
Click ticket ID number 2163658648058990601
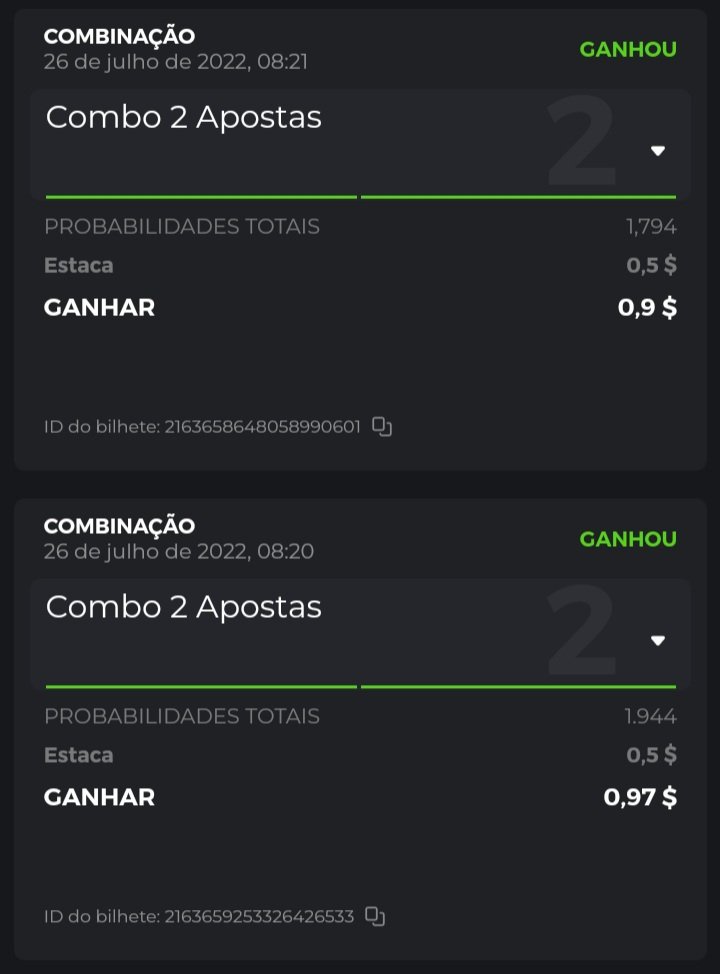262,428
